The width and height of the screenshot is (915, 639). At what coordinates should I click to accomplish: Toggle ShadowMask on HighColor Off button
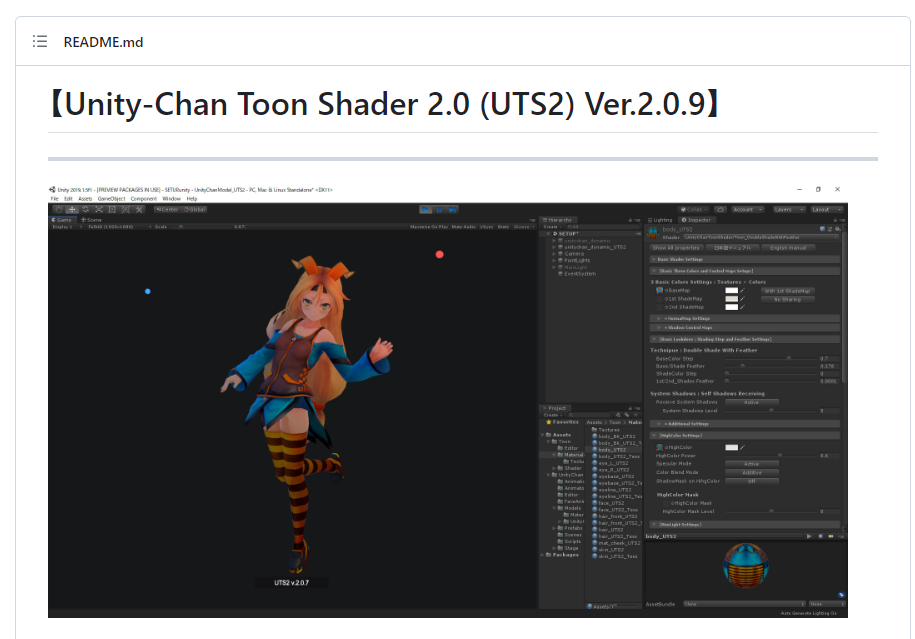(752, 481)
